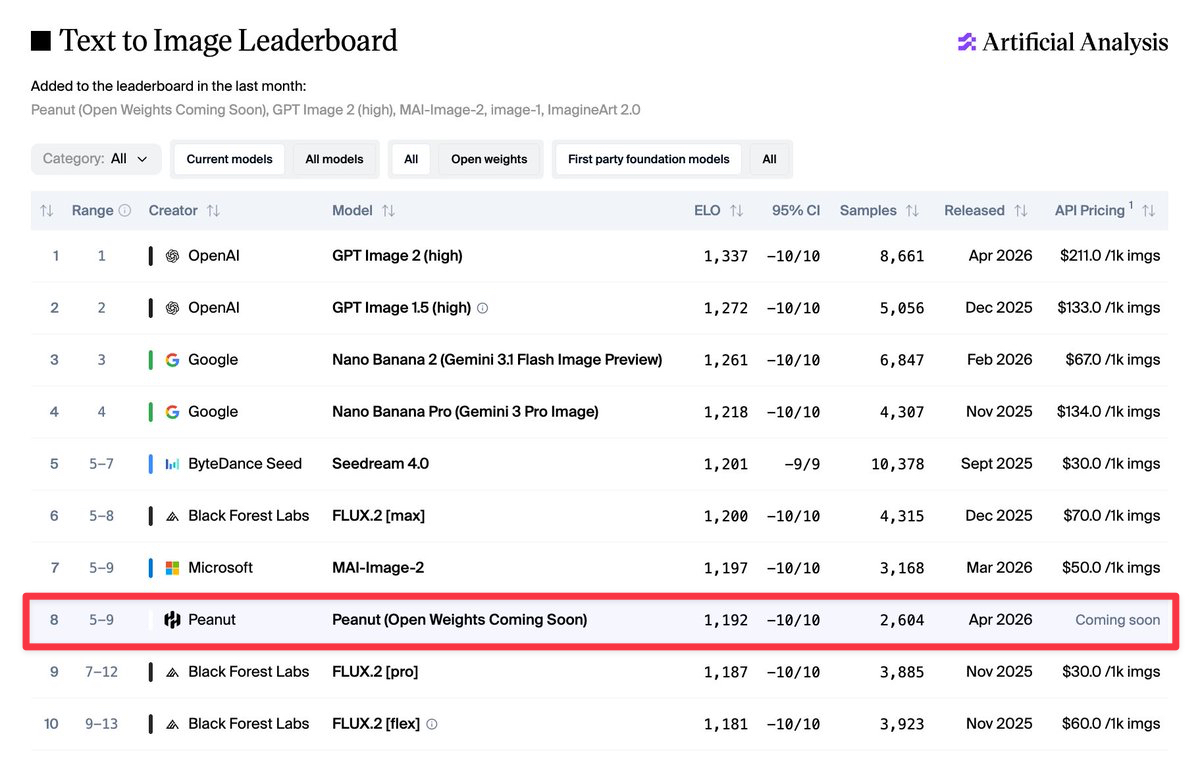The height and width of the screenshot is (759, 1200).
Task: Select the Current models filter
Action: (x=229, y=159)
